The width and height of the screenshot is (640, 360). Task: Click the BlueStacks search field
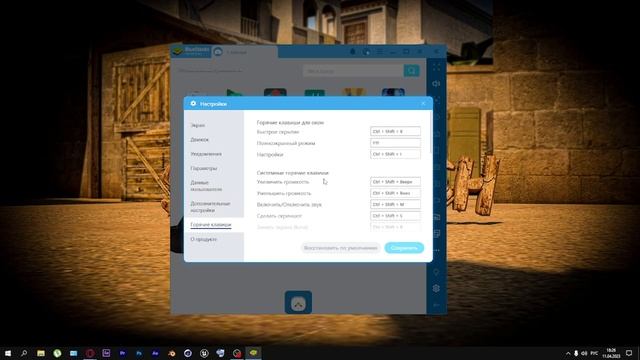[353, 71]
